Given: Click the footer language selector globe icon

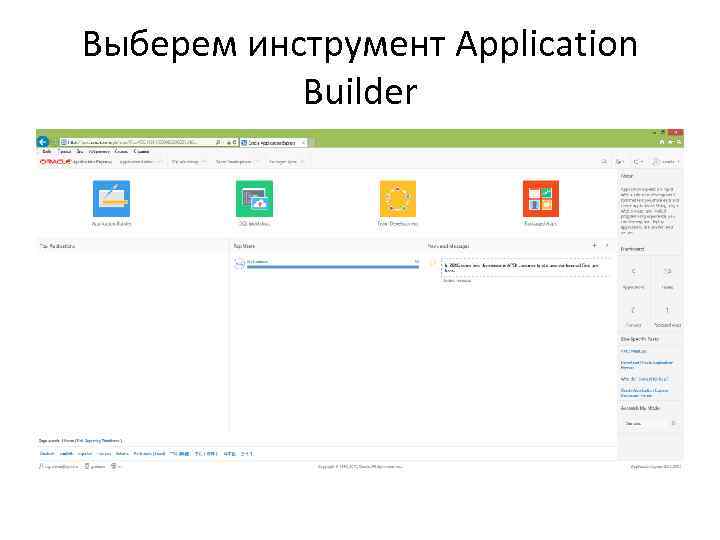Looking at the screenshot, I should point(114,467).
